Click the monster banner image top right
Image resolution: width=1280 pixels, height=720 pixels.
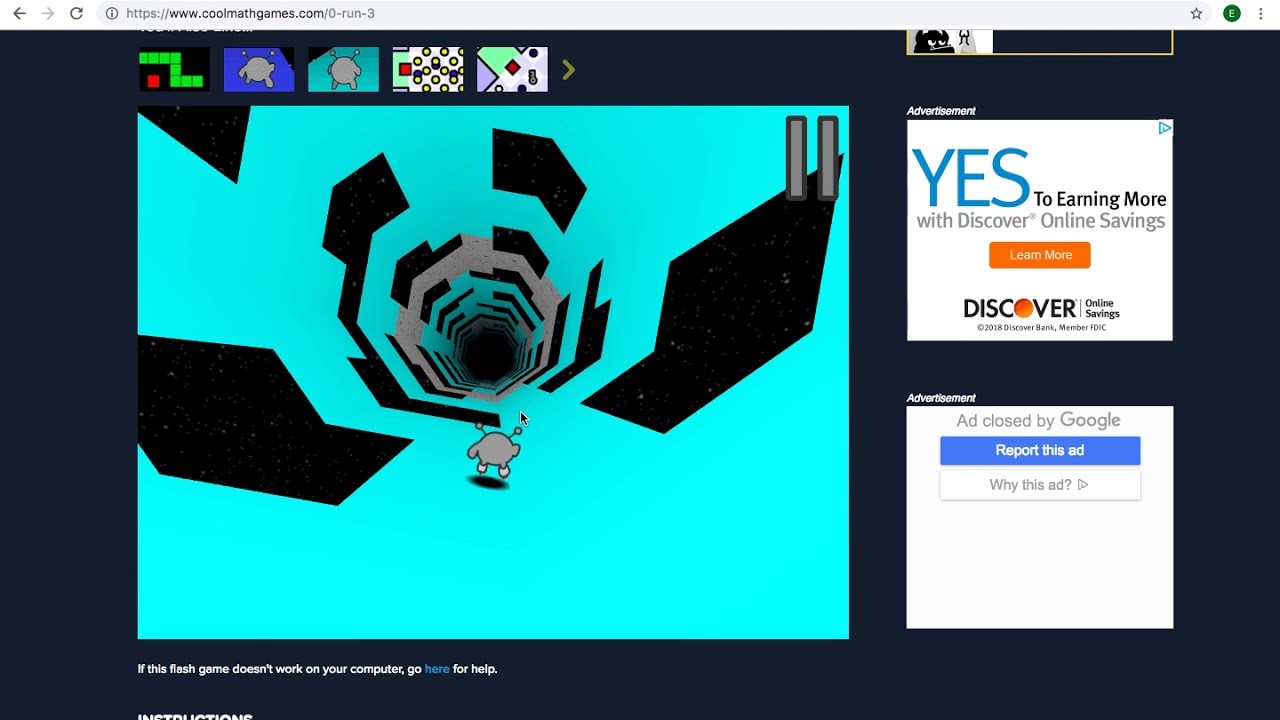[x=1039, y=42]
